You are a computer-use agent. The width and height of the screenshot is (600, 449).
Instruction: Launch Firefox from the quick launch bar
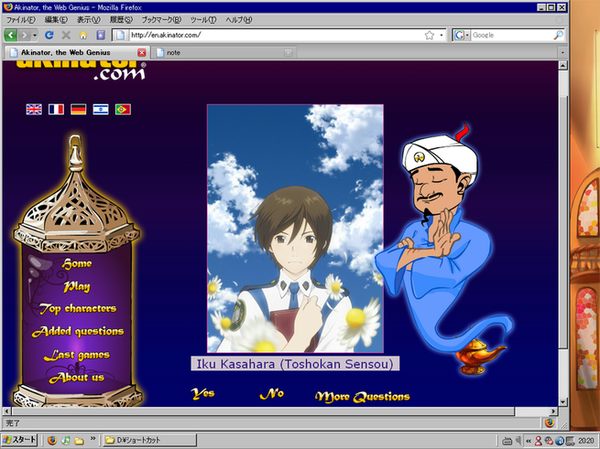(52, 441)
